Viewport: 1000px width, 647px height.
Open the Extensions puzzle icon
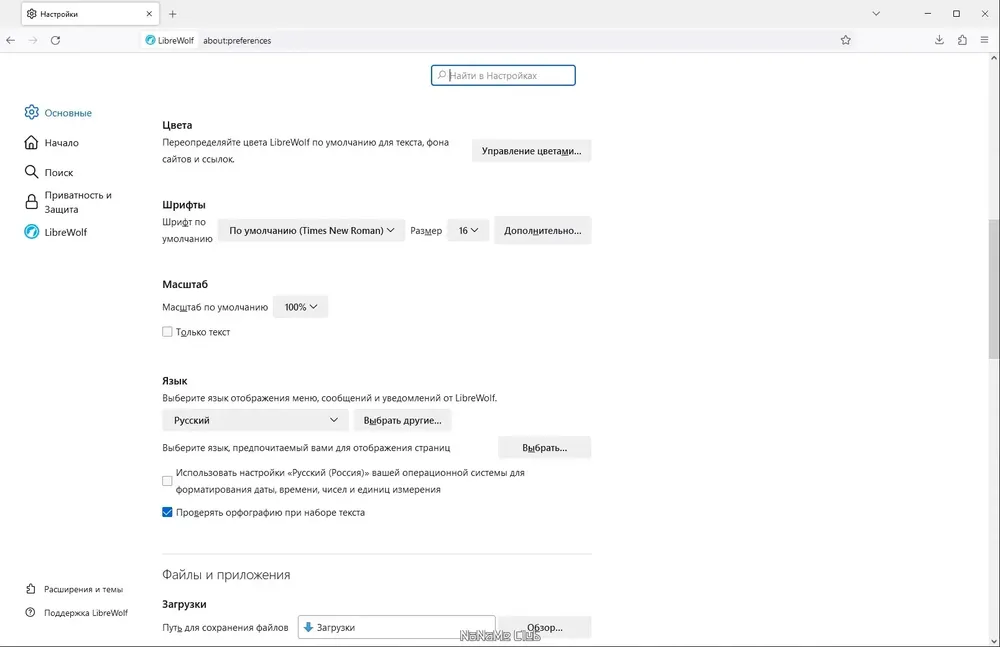962,40
